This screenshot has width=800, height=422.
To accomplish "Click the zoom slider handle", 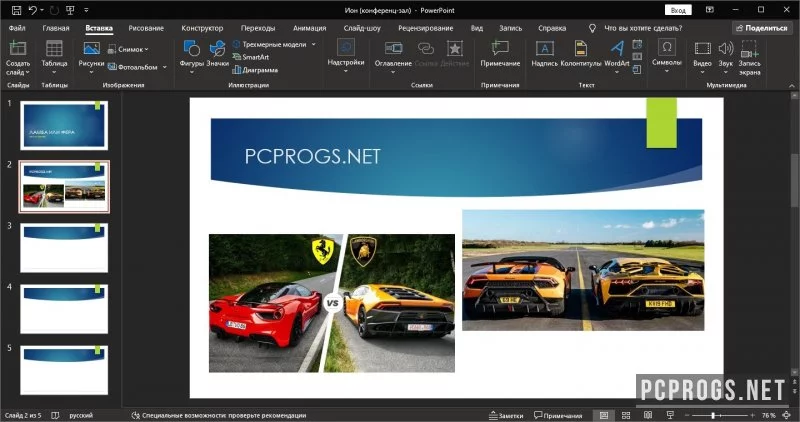I will pos(713,415).
